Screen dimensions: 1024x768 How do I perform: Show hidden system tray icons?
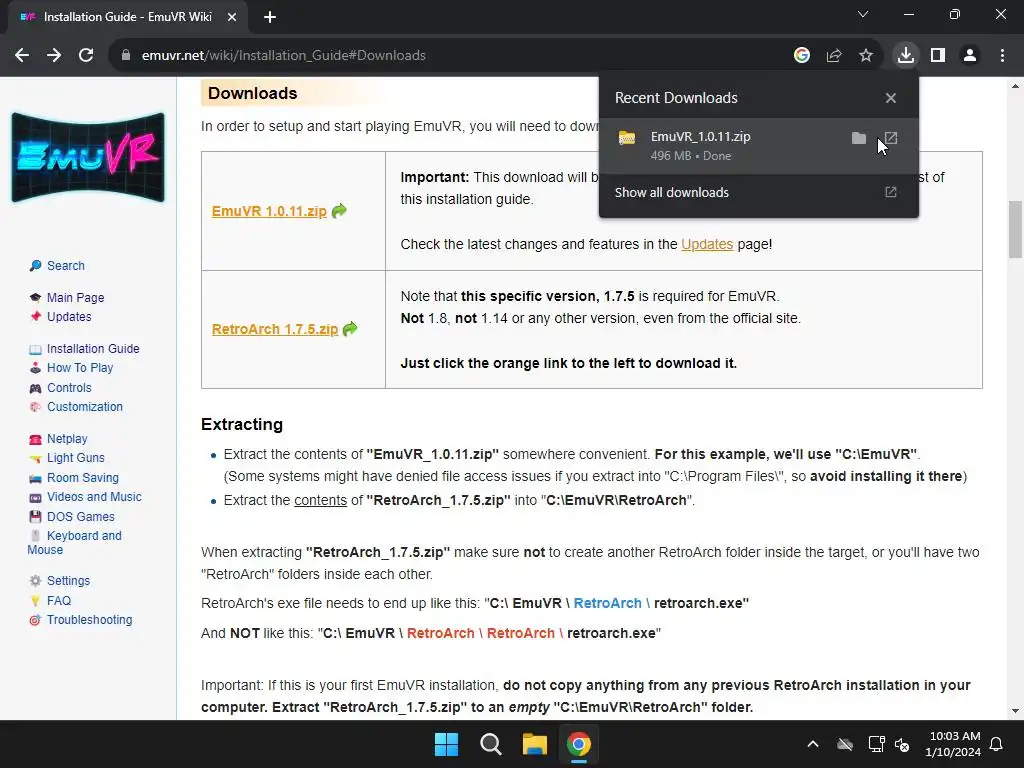(813, 744)
